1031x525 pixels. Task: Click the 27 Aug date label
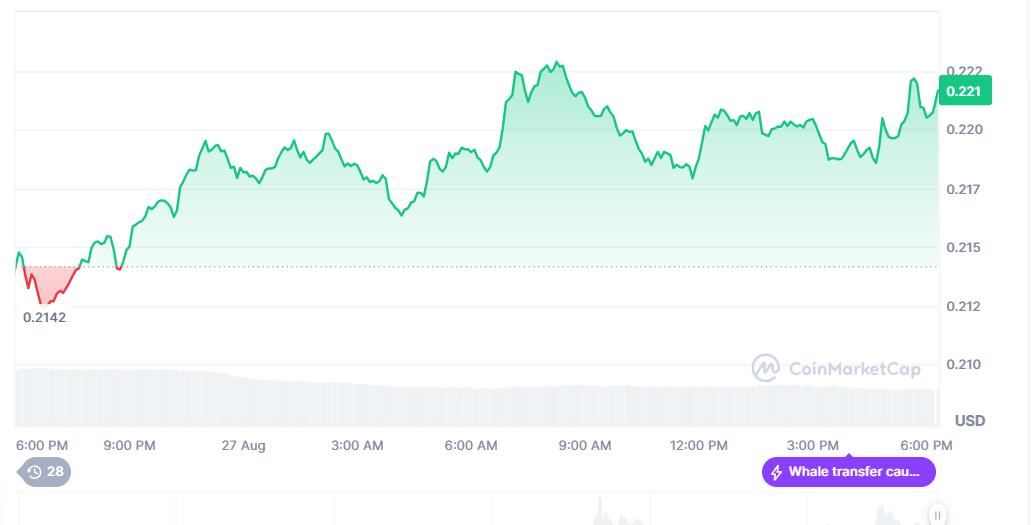[x=243, y=445]
